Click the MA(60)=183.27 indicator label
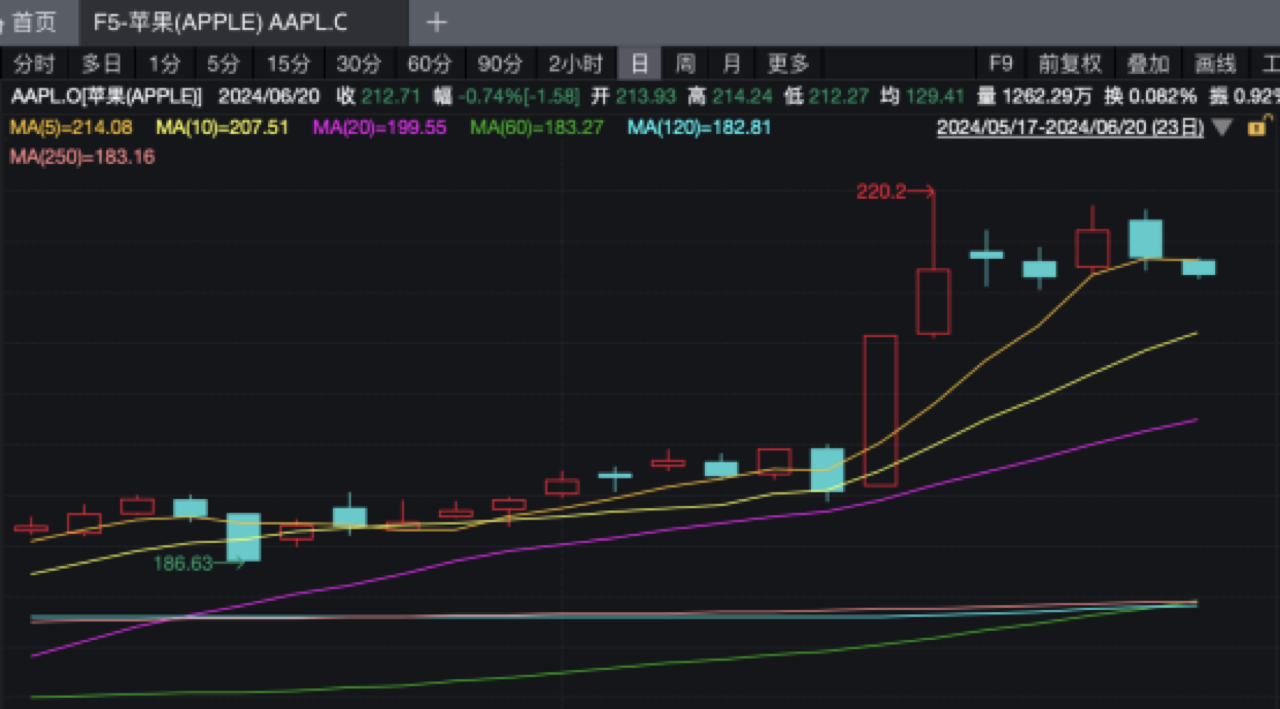1280x709 pixels. [537, 128]
